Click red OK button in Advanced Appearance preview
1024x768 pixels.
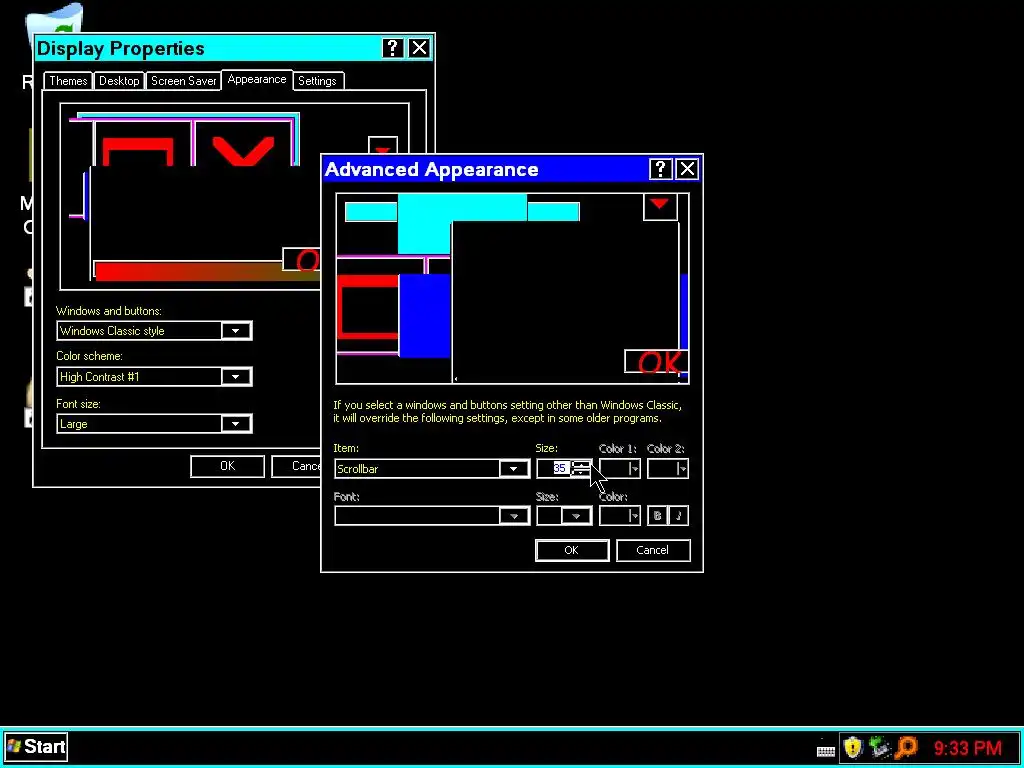coord(656,362)
